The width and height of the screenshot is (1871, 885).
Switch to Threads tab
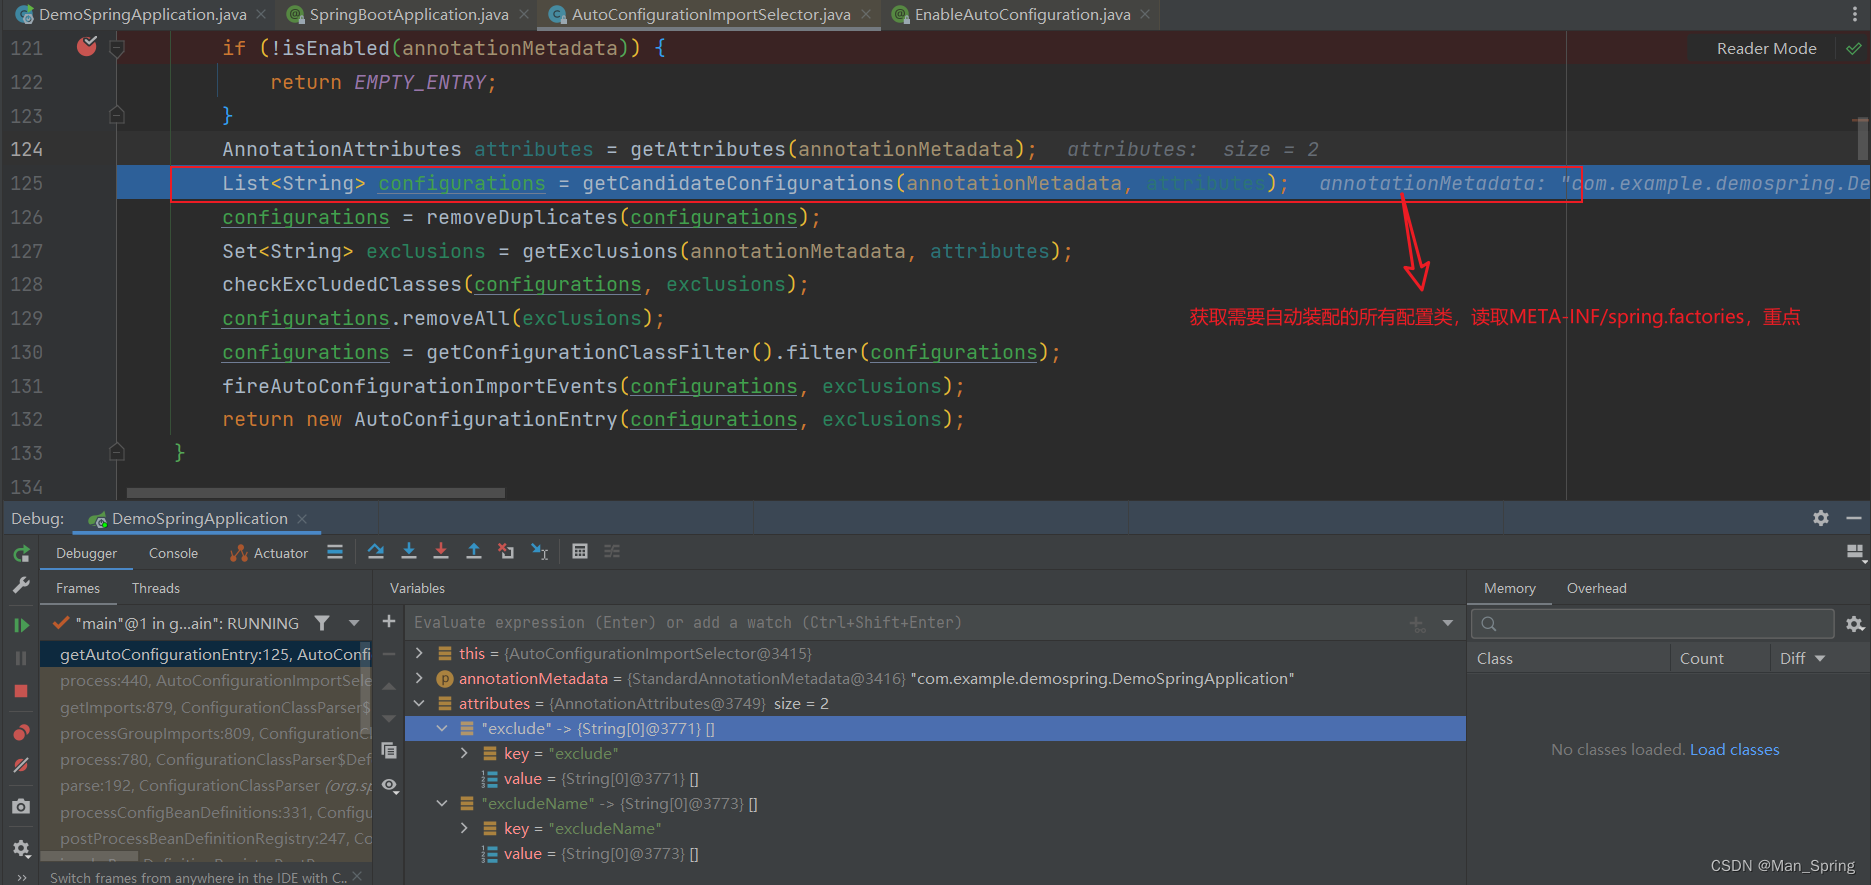click(156, 588)
